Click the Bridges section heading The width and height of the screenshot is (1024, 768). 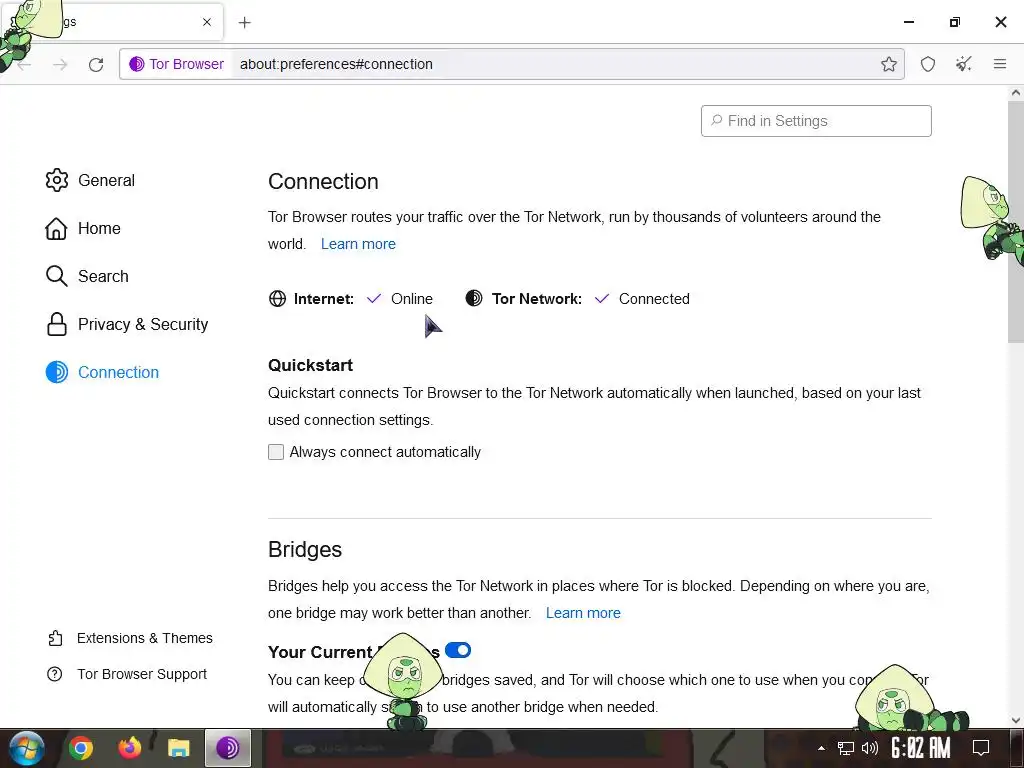[x=305, y=550]
